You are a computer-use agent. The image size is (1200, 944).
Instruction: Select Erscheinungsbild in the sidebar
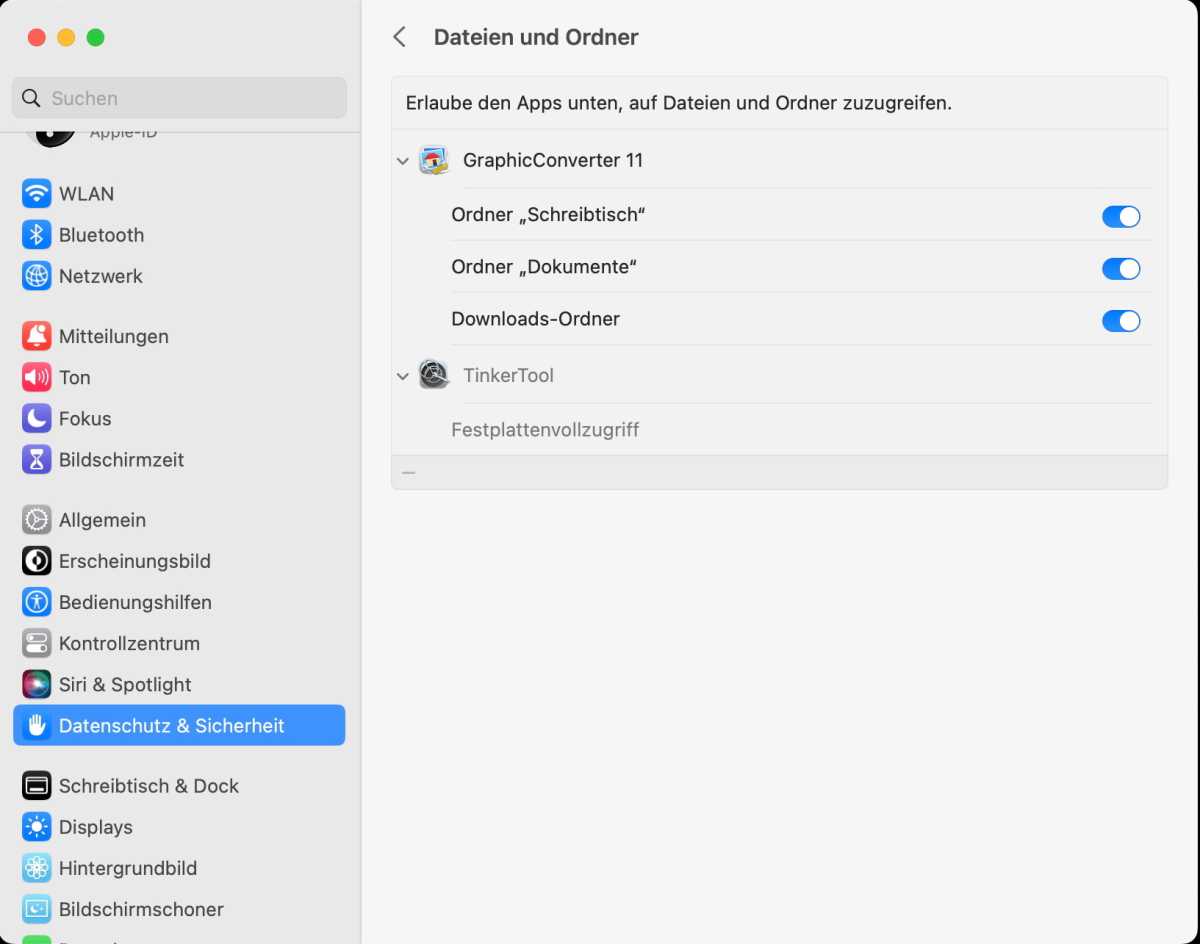pos(179,561)
